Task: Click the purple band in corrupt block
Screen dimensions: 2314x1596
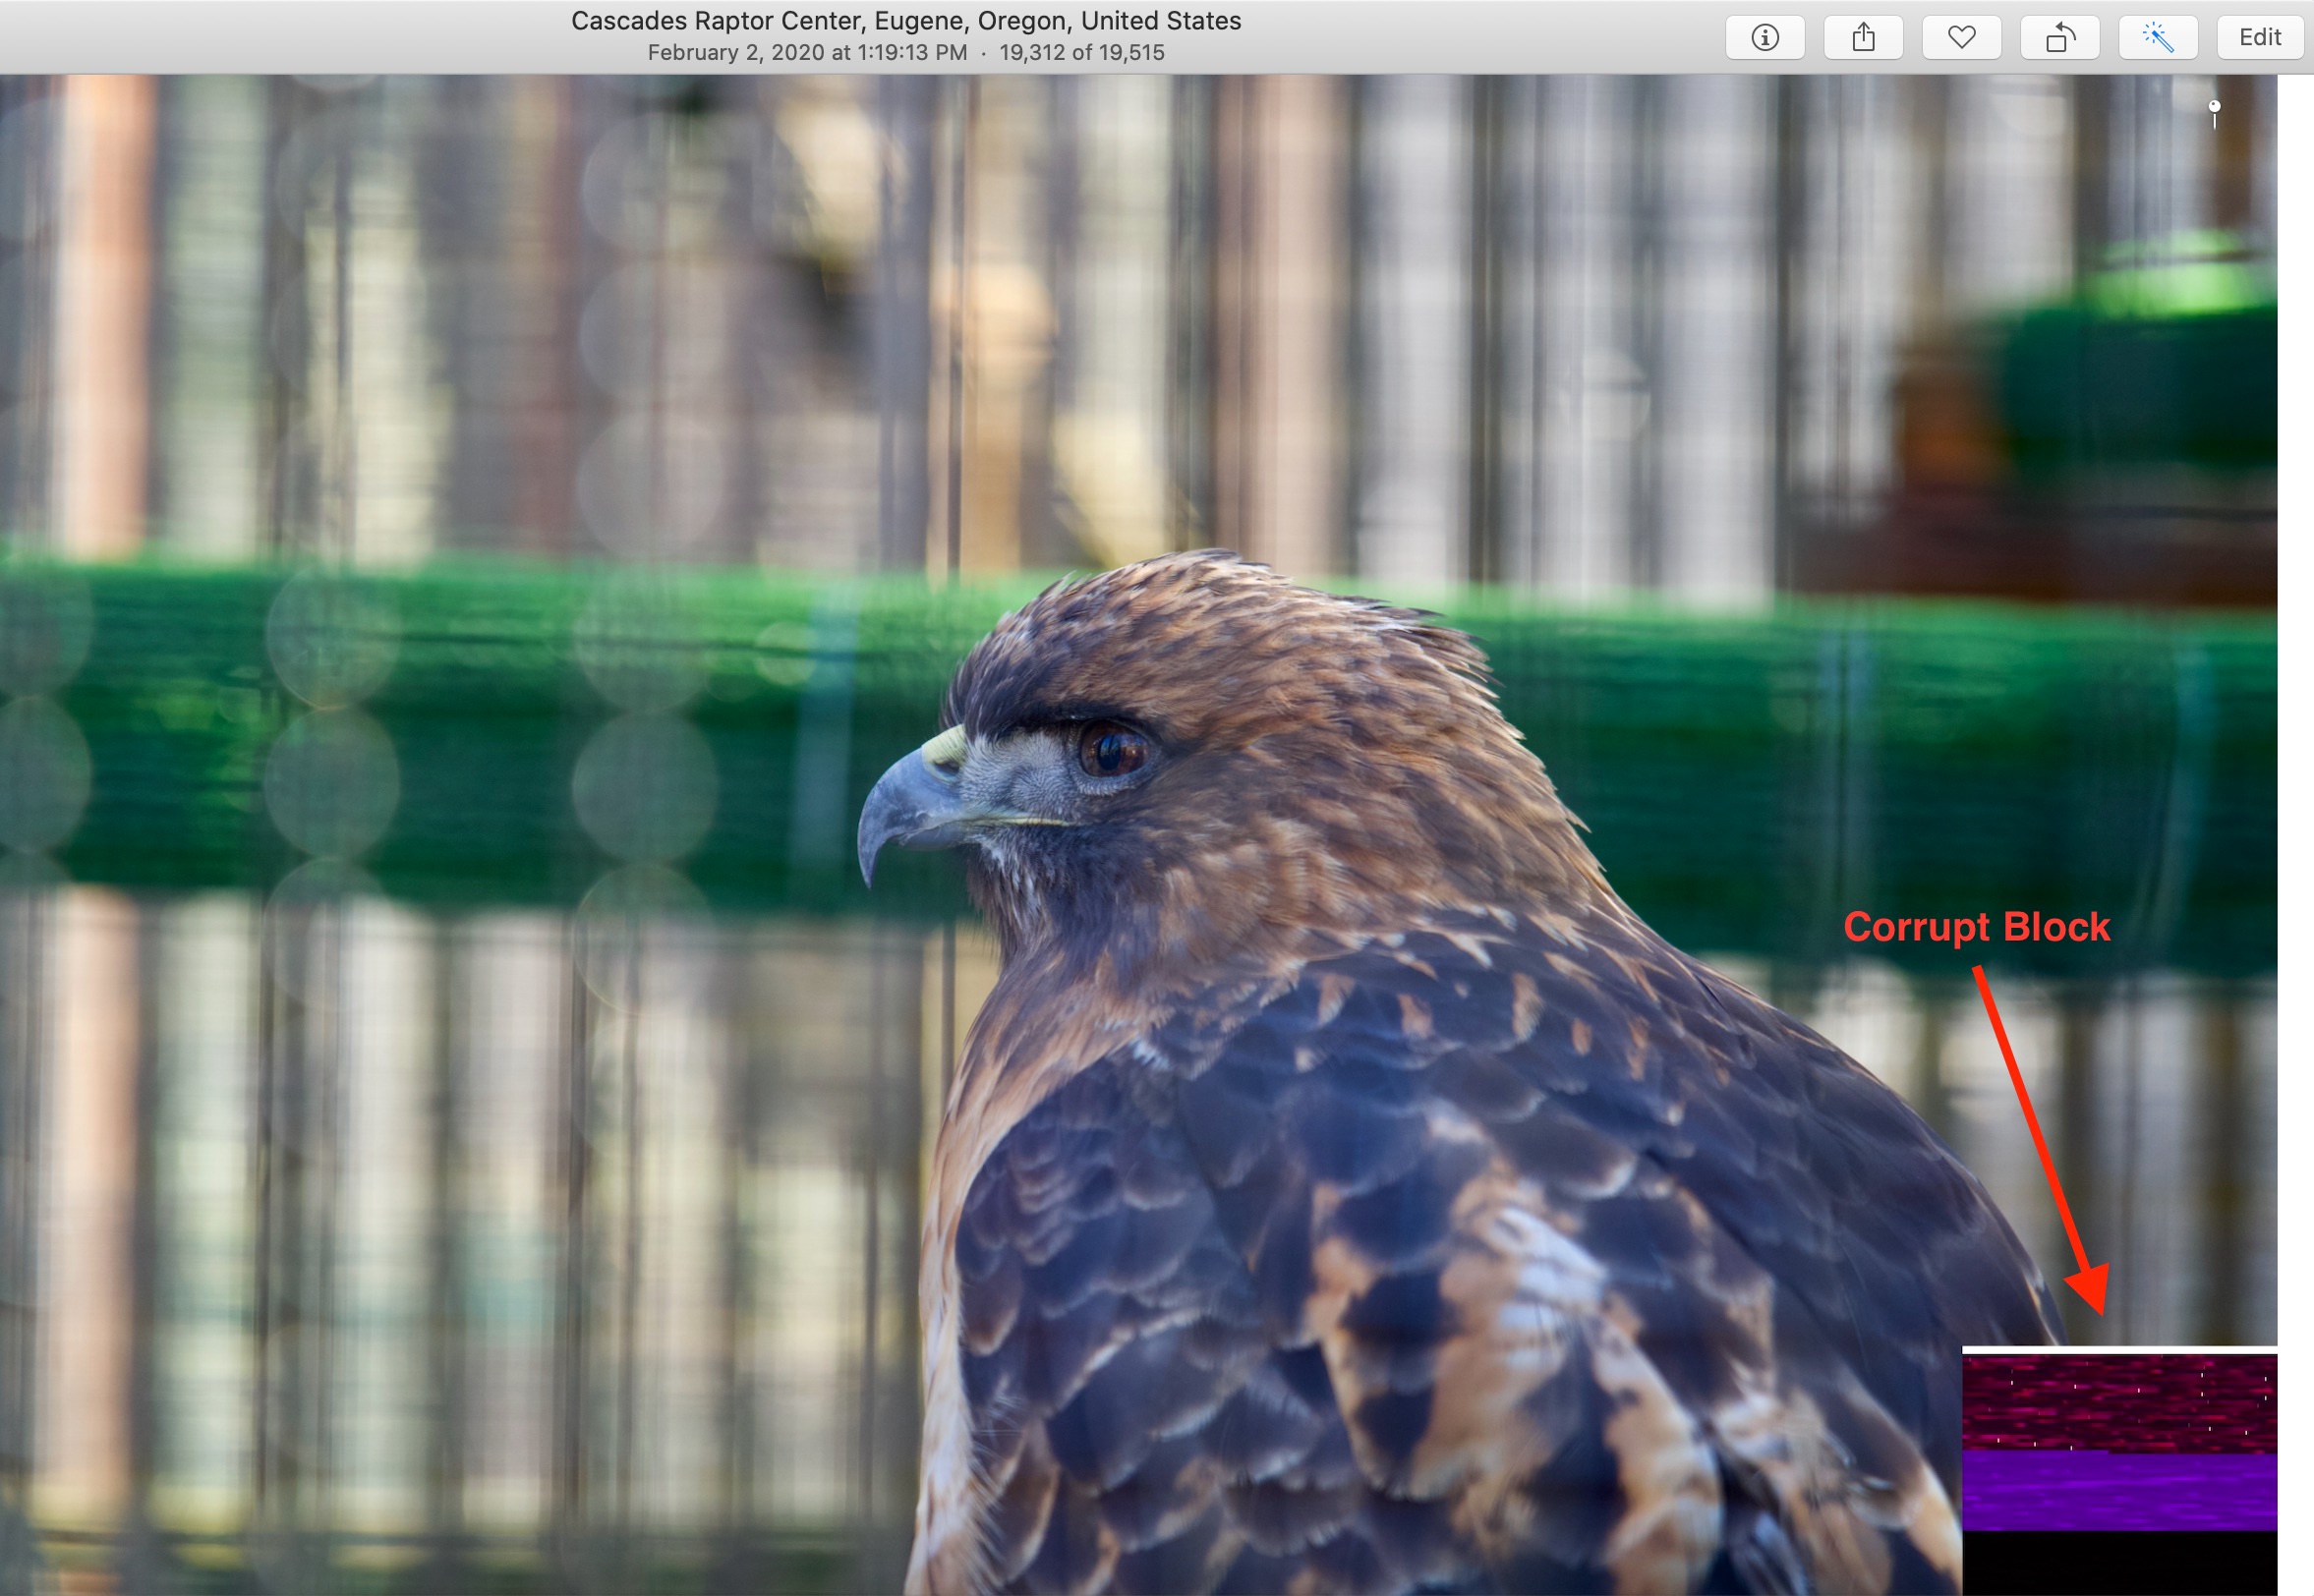Action: click(x=2118, y=1490)
